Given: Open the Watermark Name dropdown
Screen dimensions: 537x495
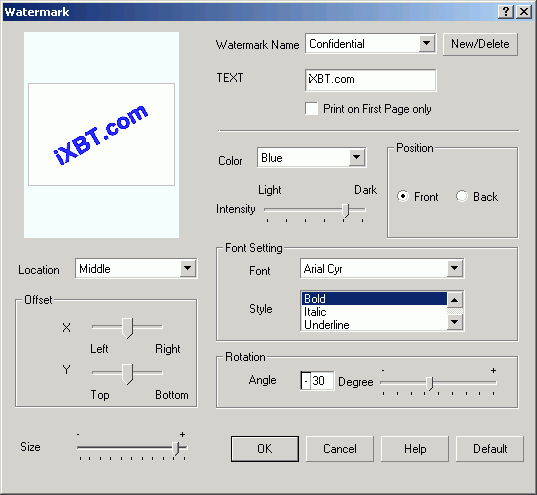Looking at the screenshot, I should click(x=426, y=44).
